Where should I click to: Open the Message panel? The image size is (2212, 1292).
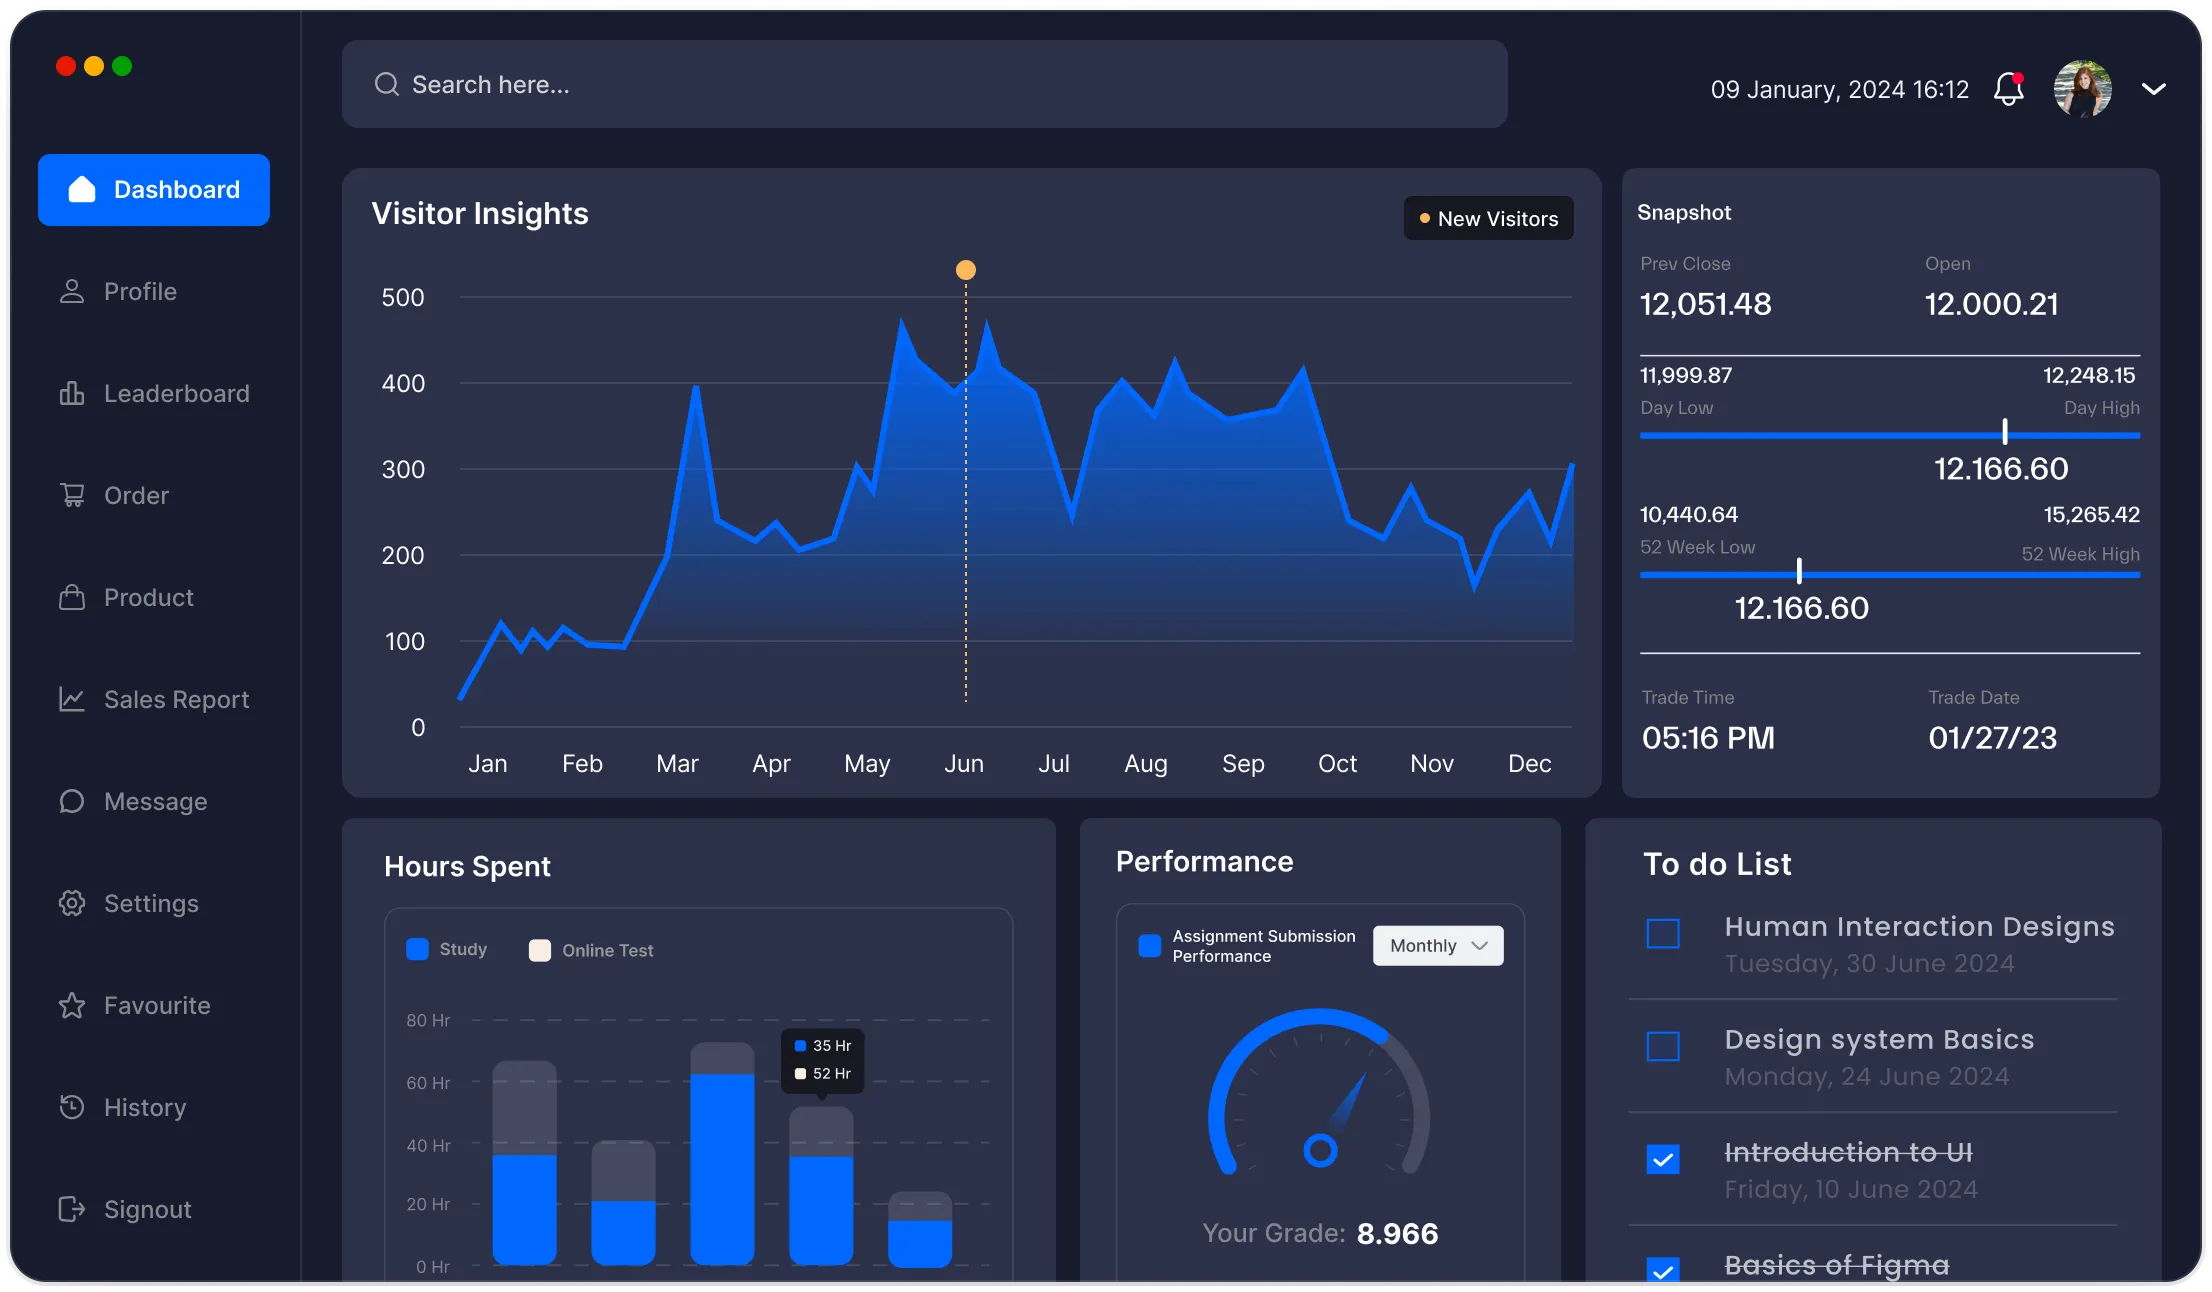[x=155, y=801]
